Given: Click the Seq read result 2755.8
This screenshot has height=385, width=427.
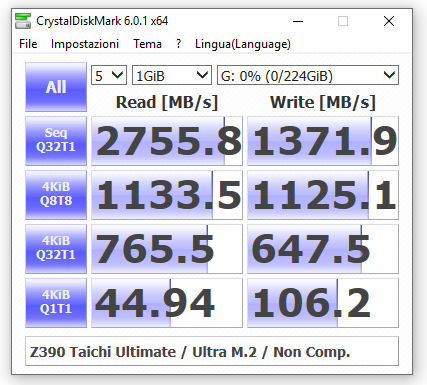Looking at the screenshot, I should pos(167,141).
